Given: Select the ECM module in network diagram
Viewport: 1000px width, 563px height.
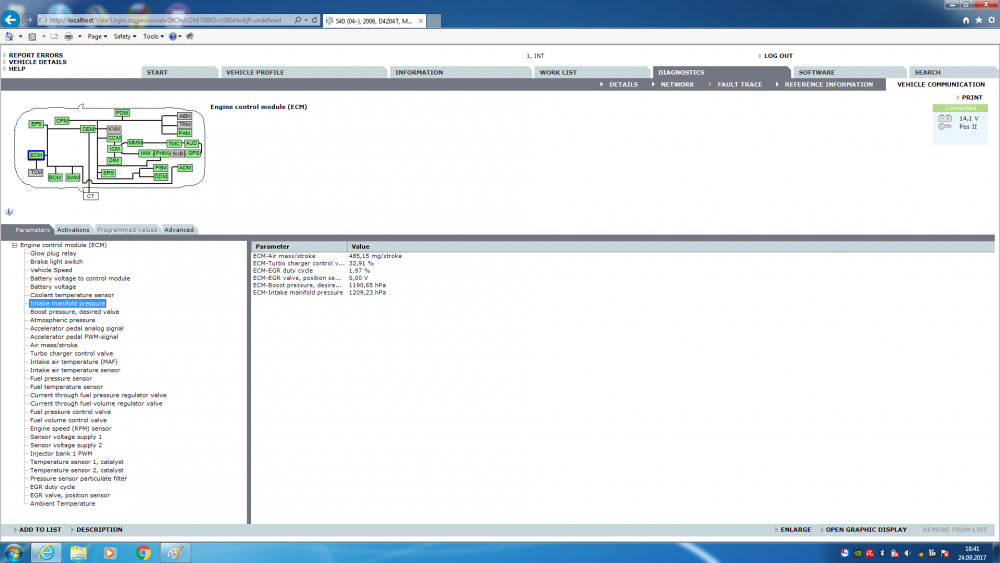Looking at the screenshot, I should click(x=36, y=155).
